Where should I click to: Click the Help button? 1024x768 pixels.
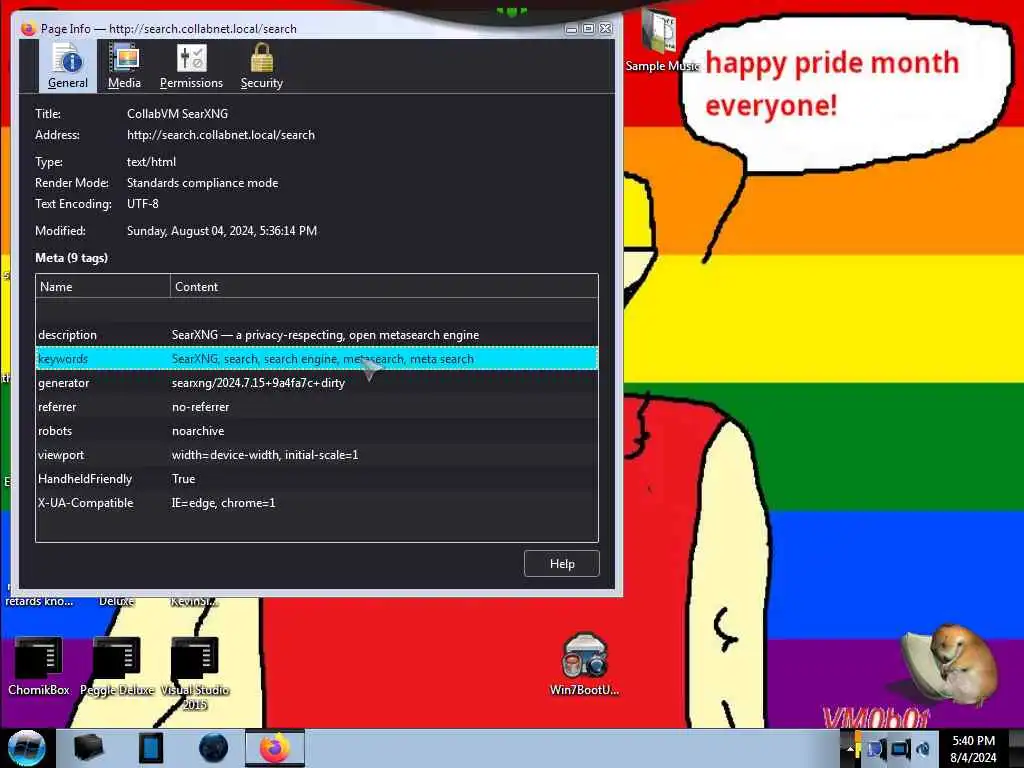pos(562,564)
